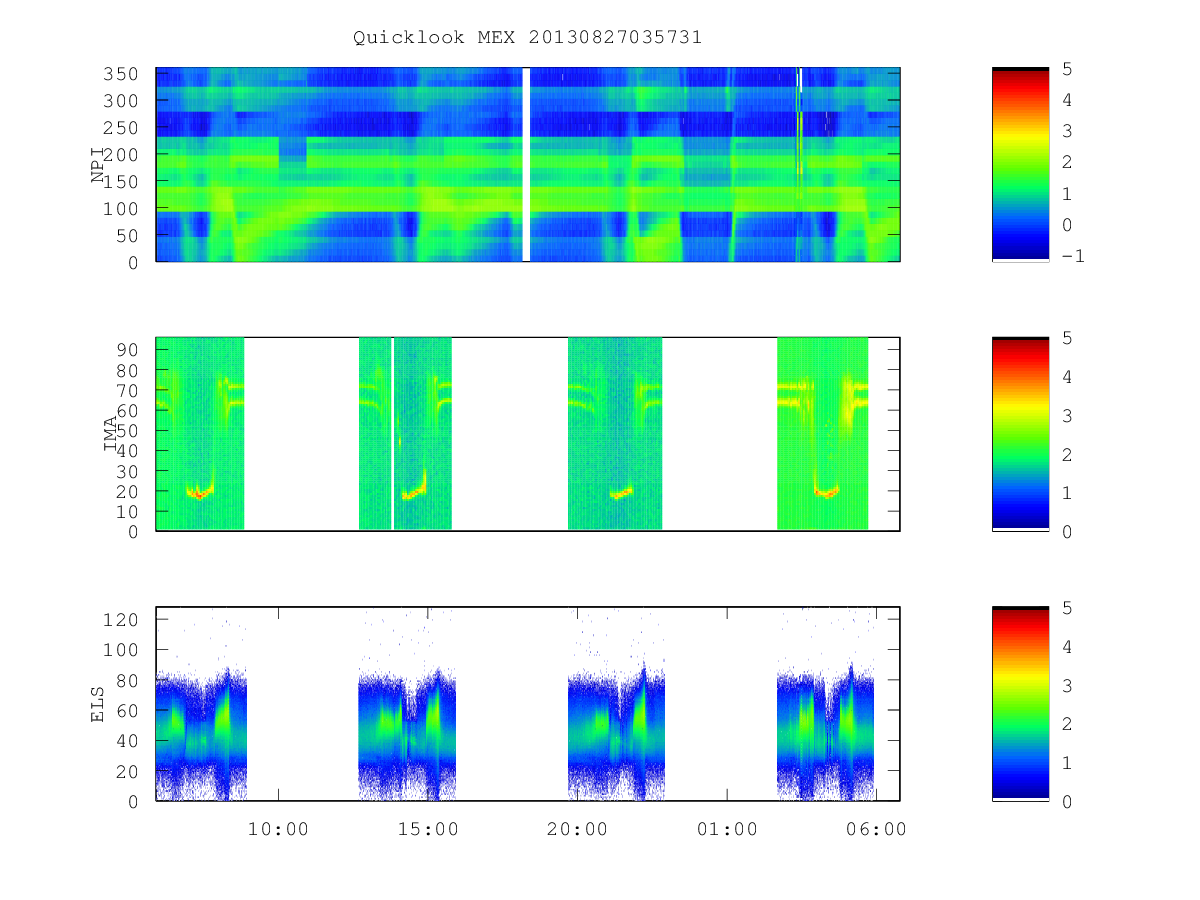
Task: Click the -1 label on NPI colorbar
Action: pos(1073,256)
